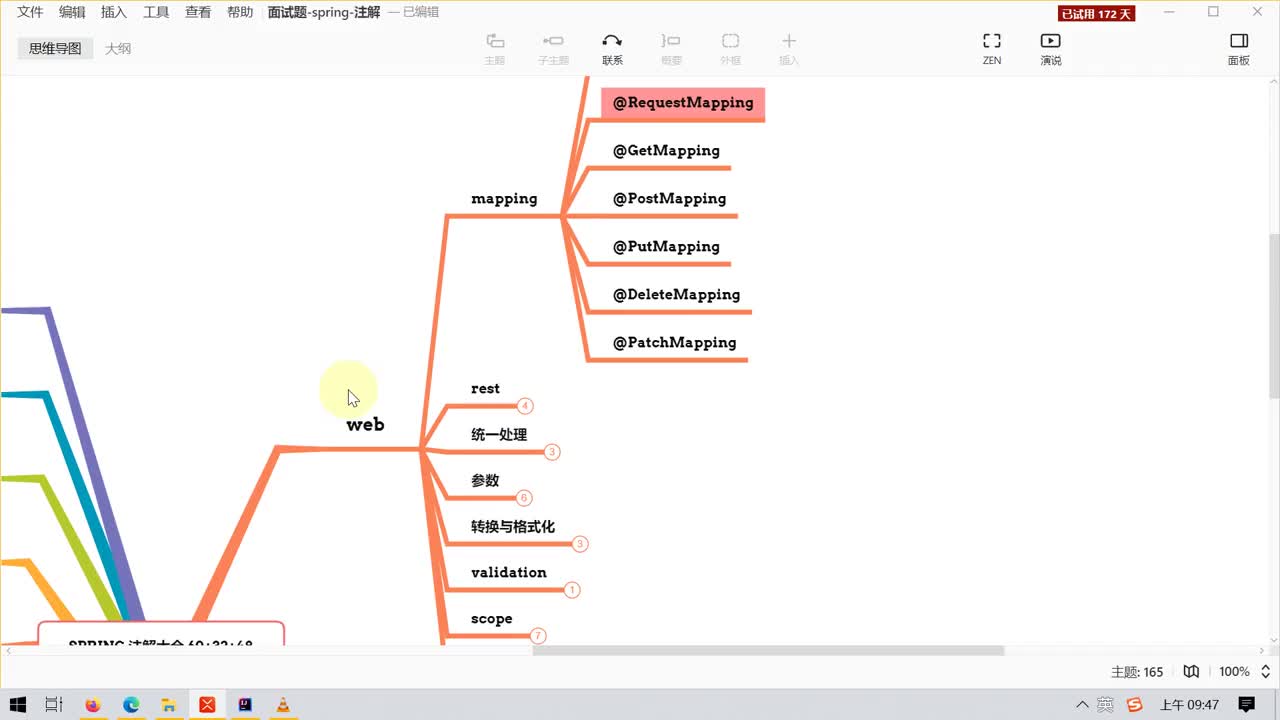
Task: Select the @DeleteMapping node
Action: coord(676,295)
